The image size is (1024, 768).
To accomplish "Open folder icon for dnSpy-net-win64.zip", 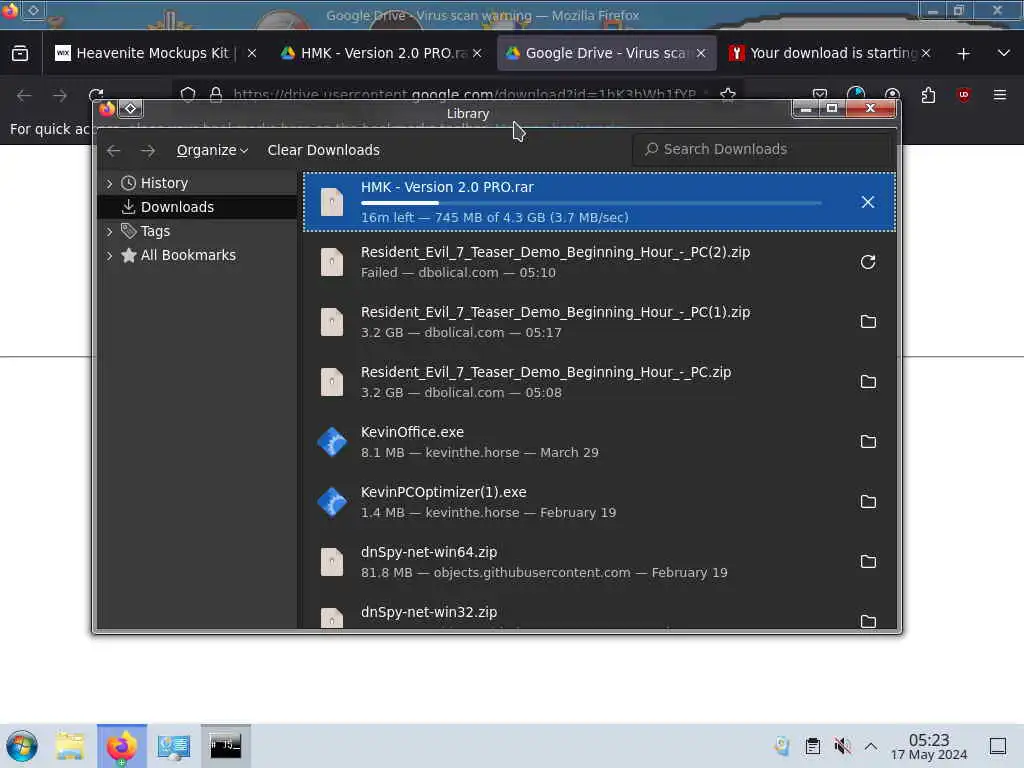I will (867, 562).
